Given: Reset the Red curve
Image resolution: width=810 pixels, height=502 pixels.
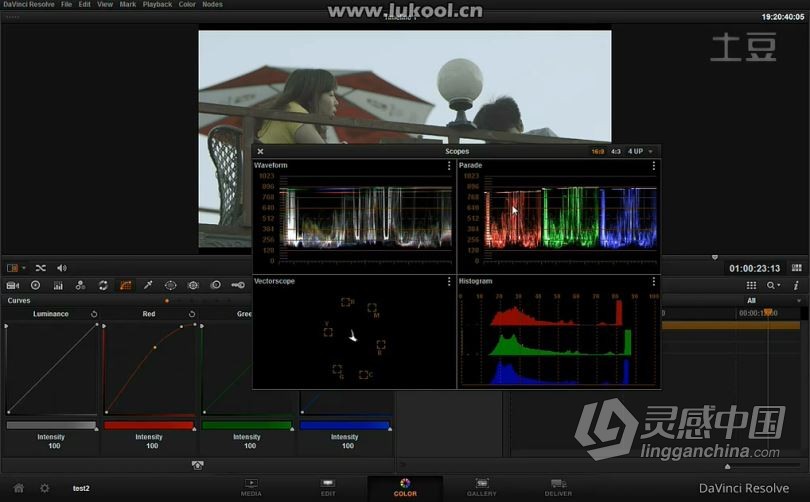Looking at the screenshot, I should (x=192, y=314).
